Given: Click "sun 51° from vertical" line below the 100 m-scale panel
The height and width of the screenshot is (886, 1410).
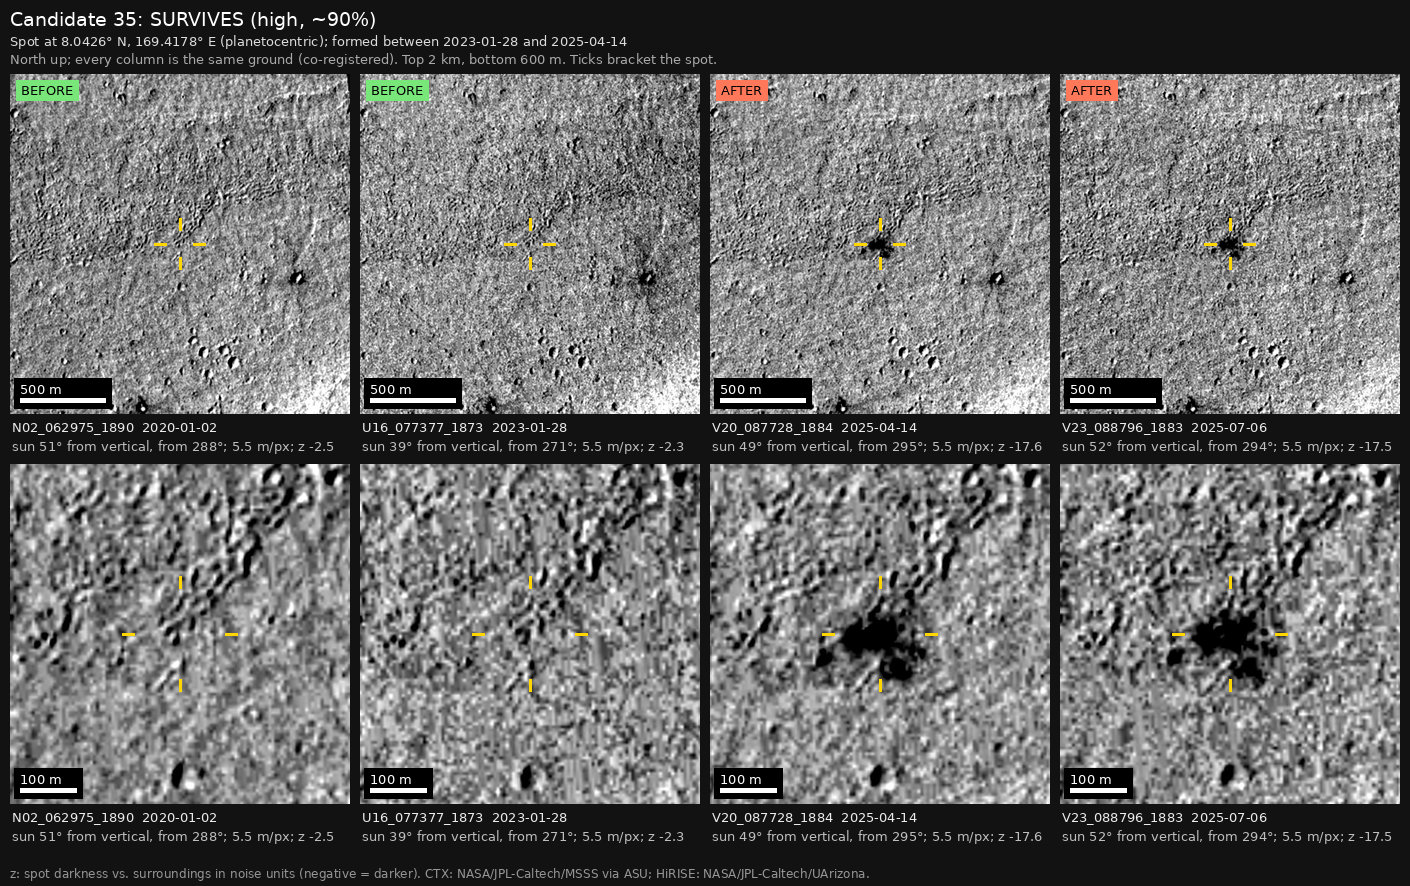Looking at the screenshot, I should 173,837.
